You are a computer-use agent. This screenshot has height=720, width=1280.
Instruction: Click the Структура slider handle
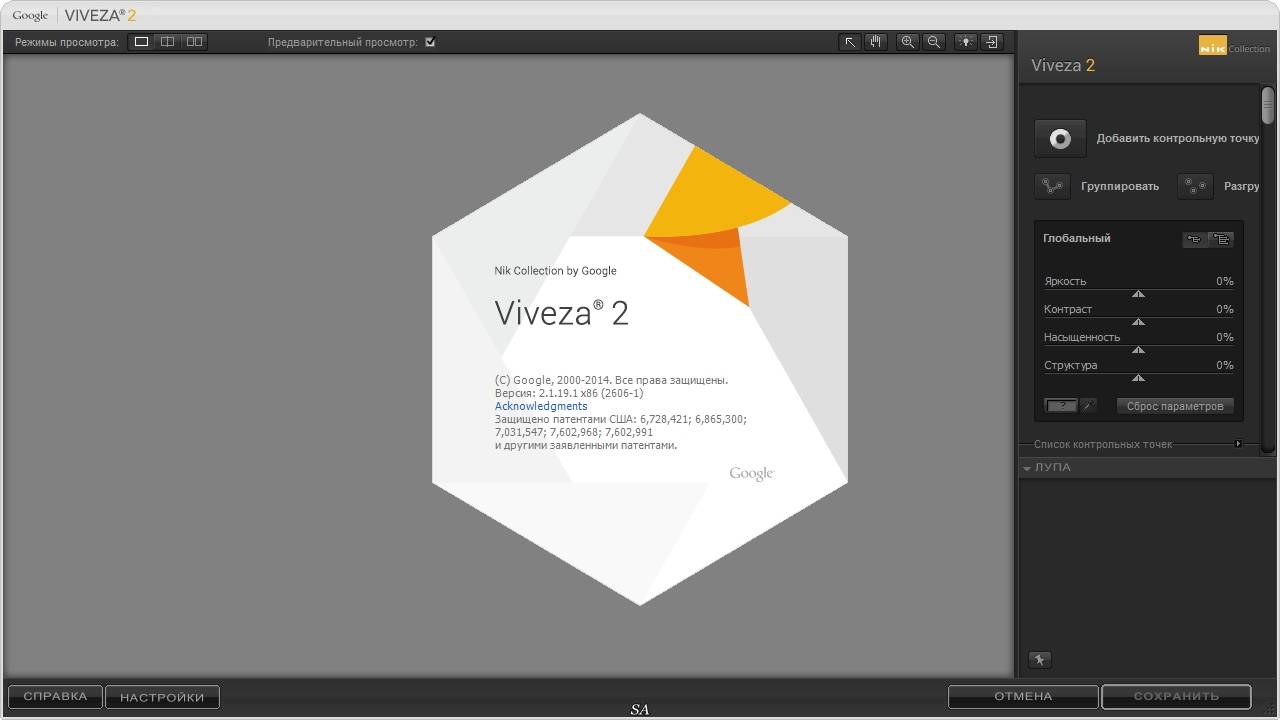[x=1138, y=378]
